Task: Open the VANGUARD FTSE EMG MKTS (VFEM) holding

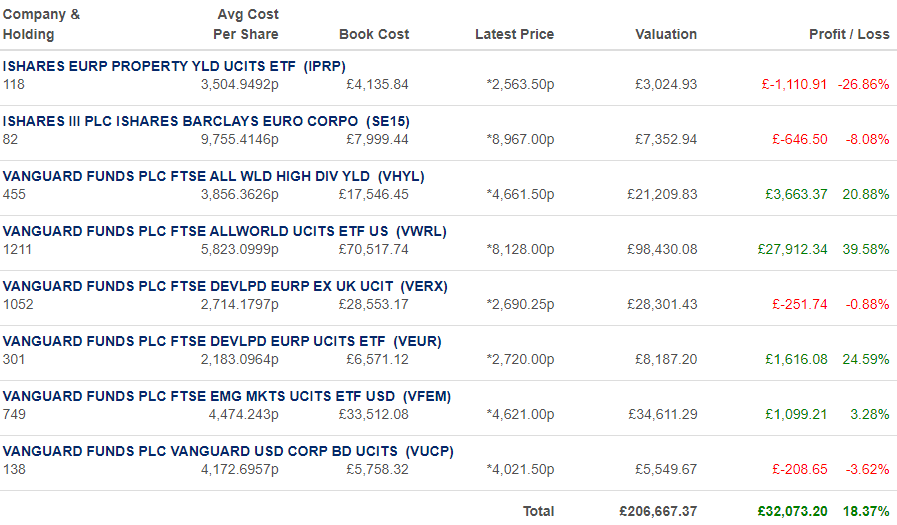Action: [227, 396]
